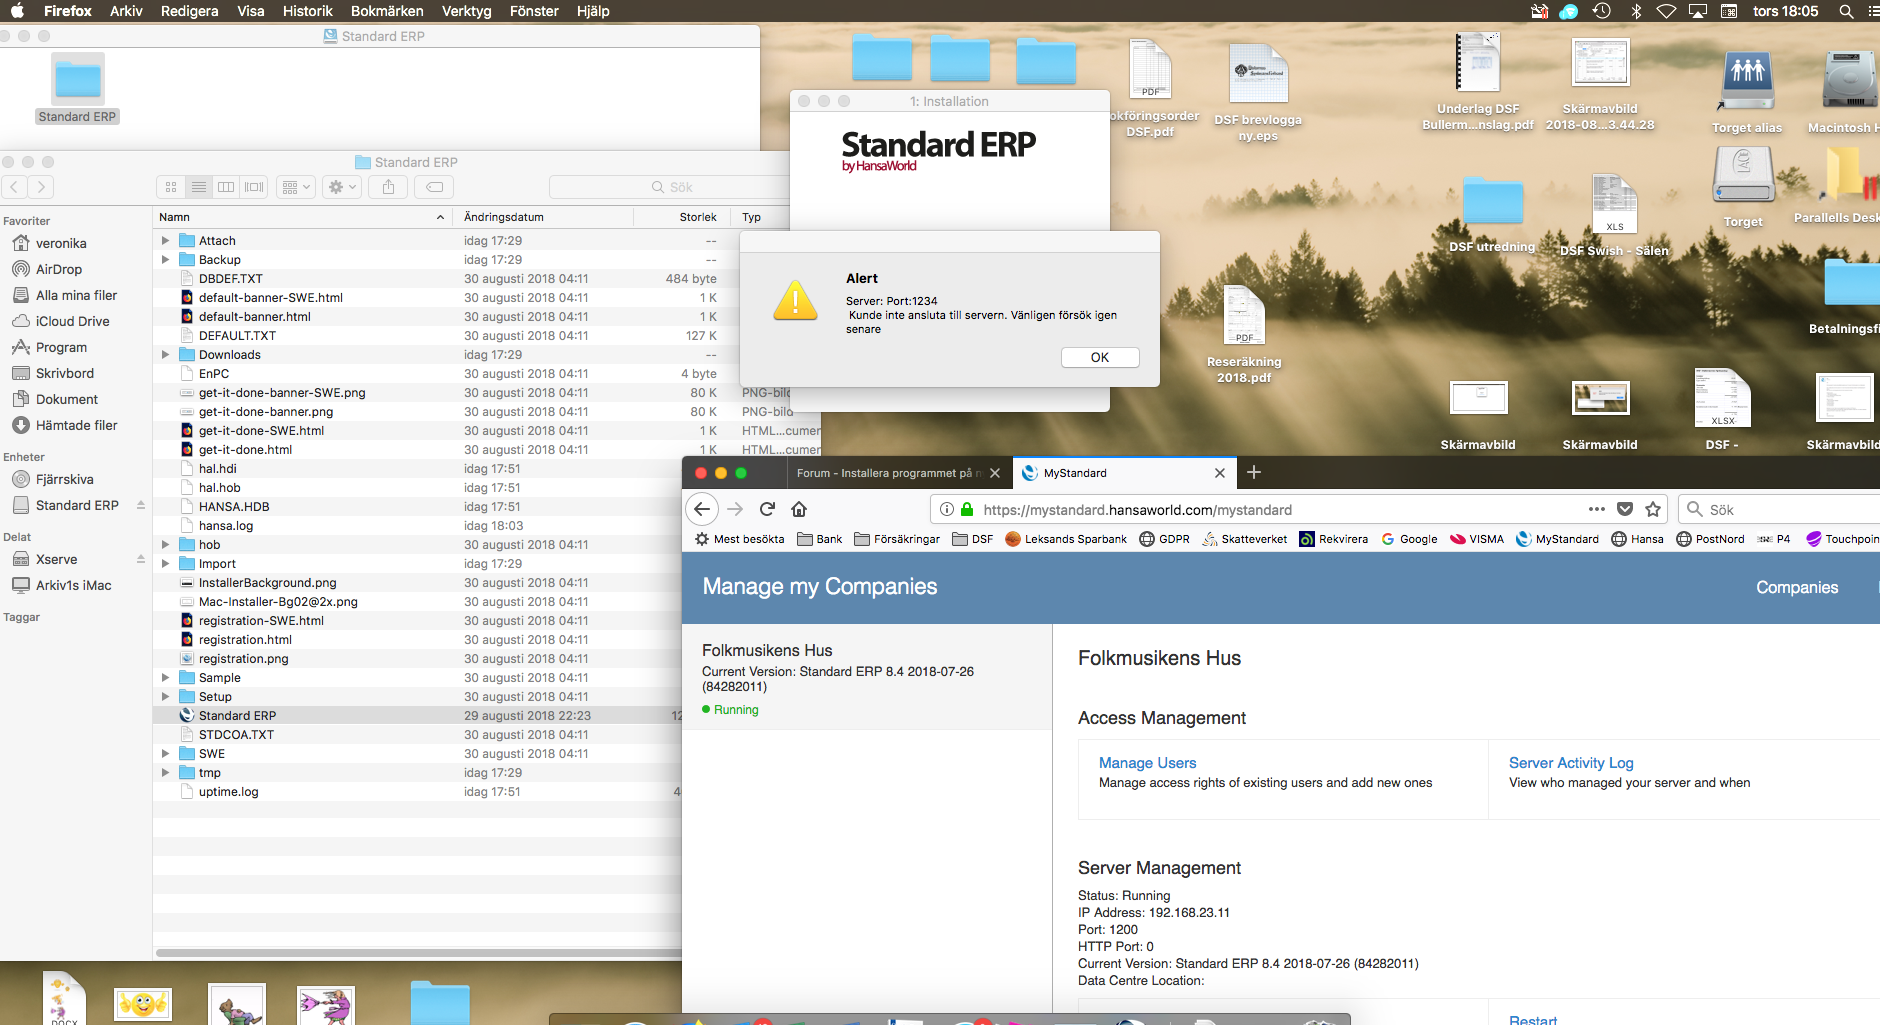Open the Skatteverket bookmark
Viewport: 1880px width, 1025px height.
[1245, 539]
